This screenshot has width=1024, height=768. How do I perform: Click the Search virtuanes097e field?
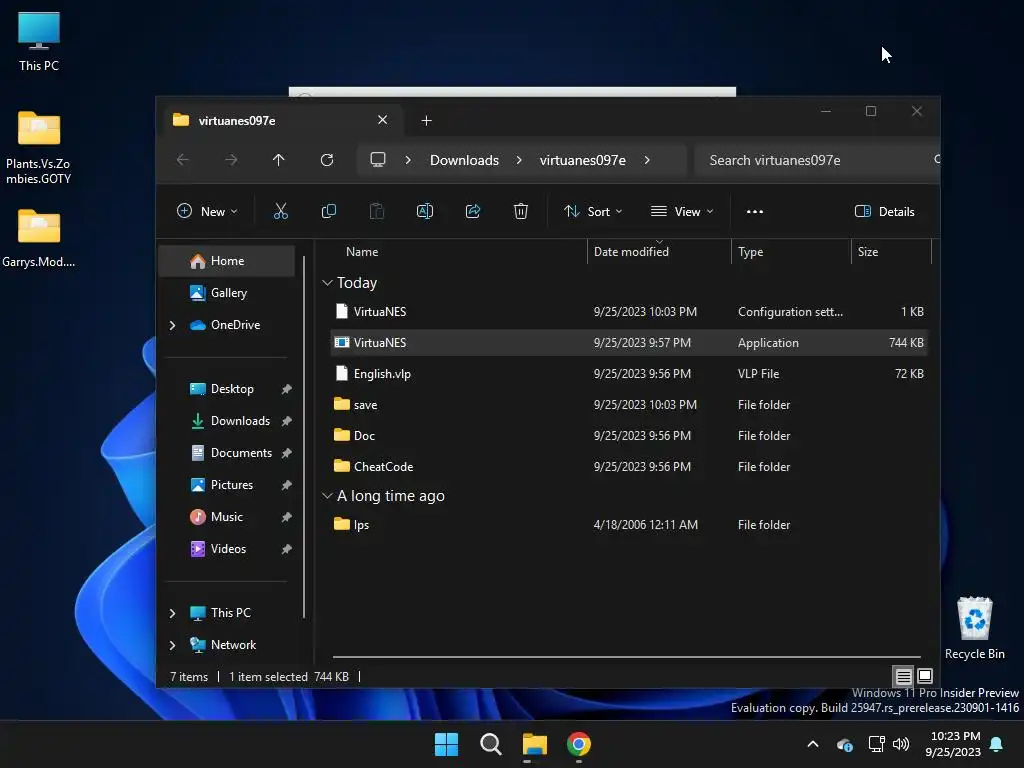pos(816,160)
